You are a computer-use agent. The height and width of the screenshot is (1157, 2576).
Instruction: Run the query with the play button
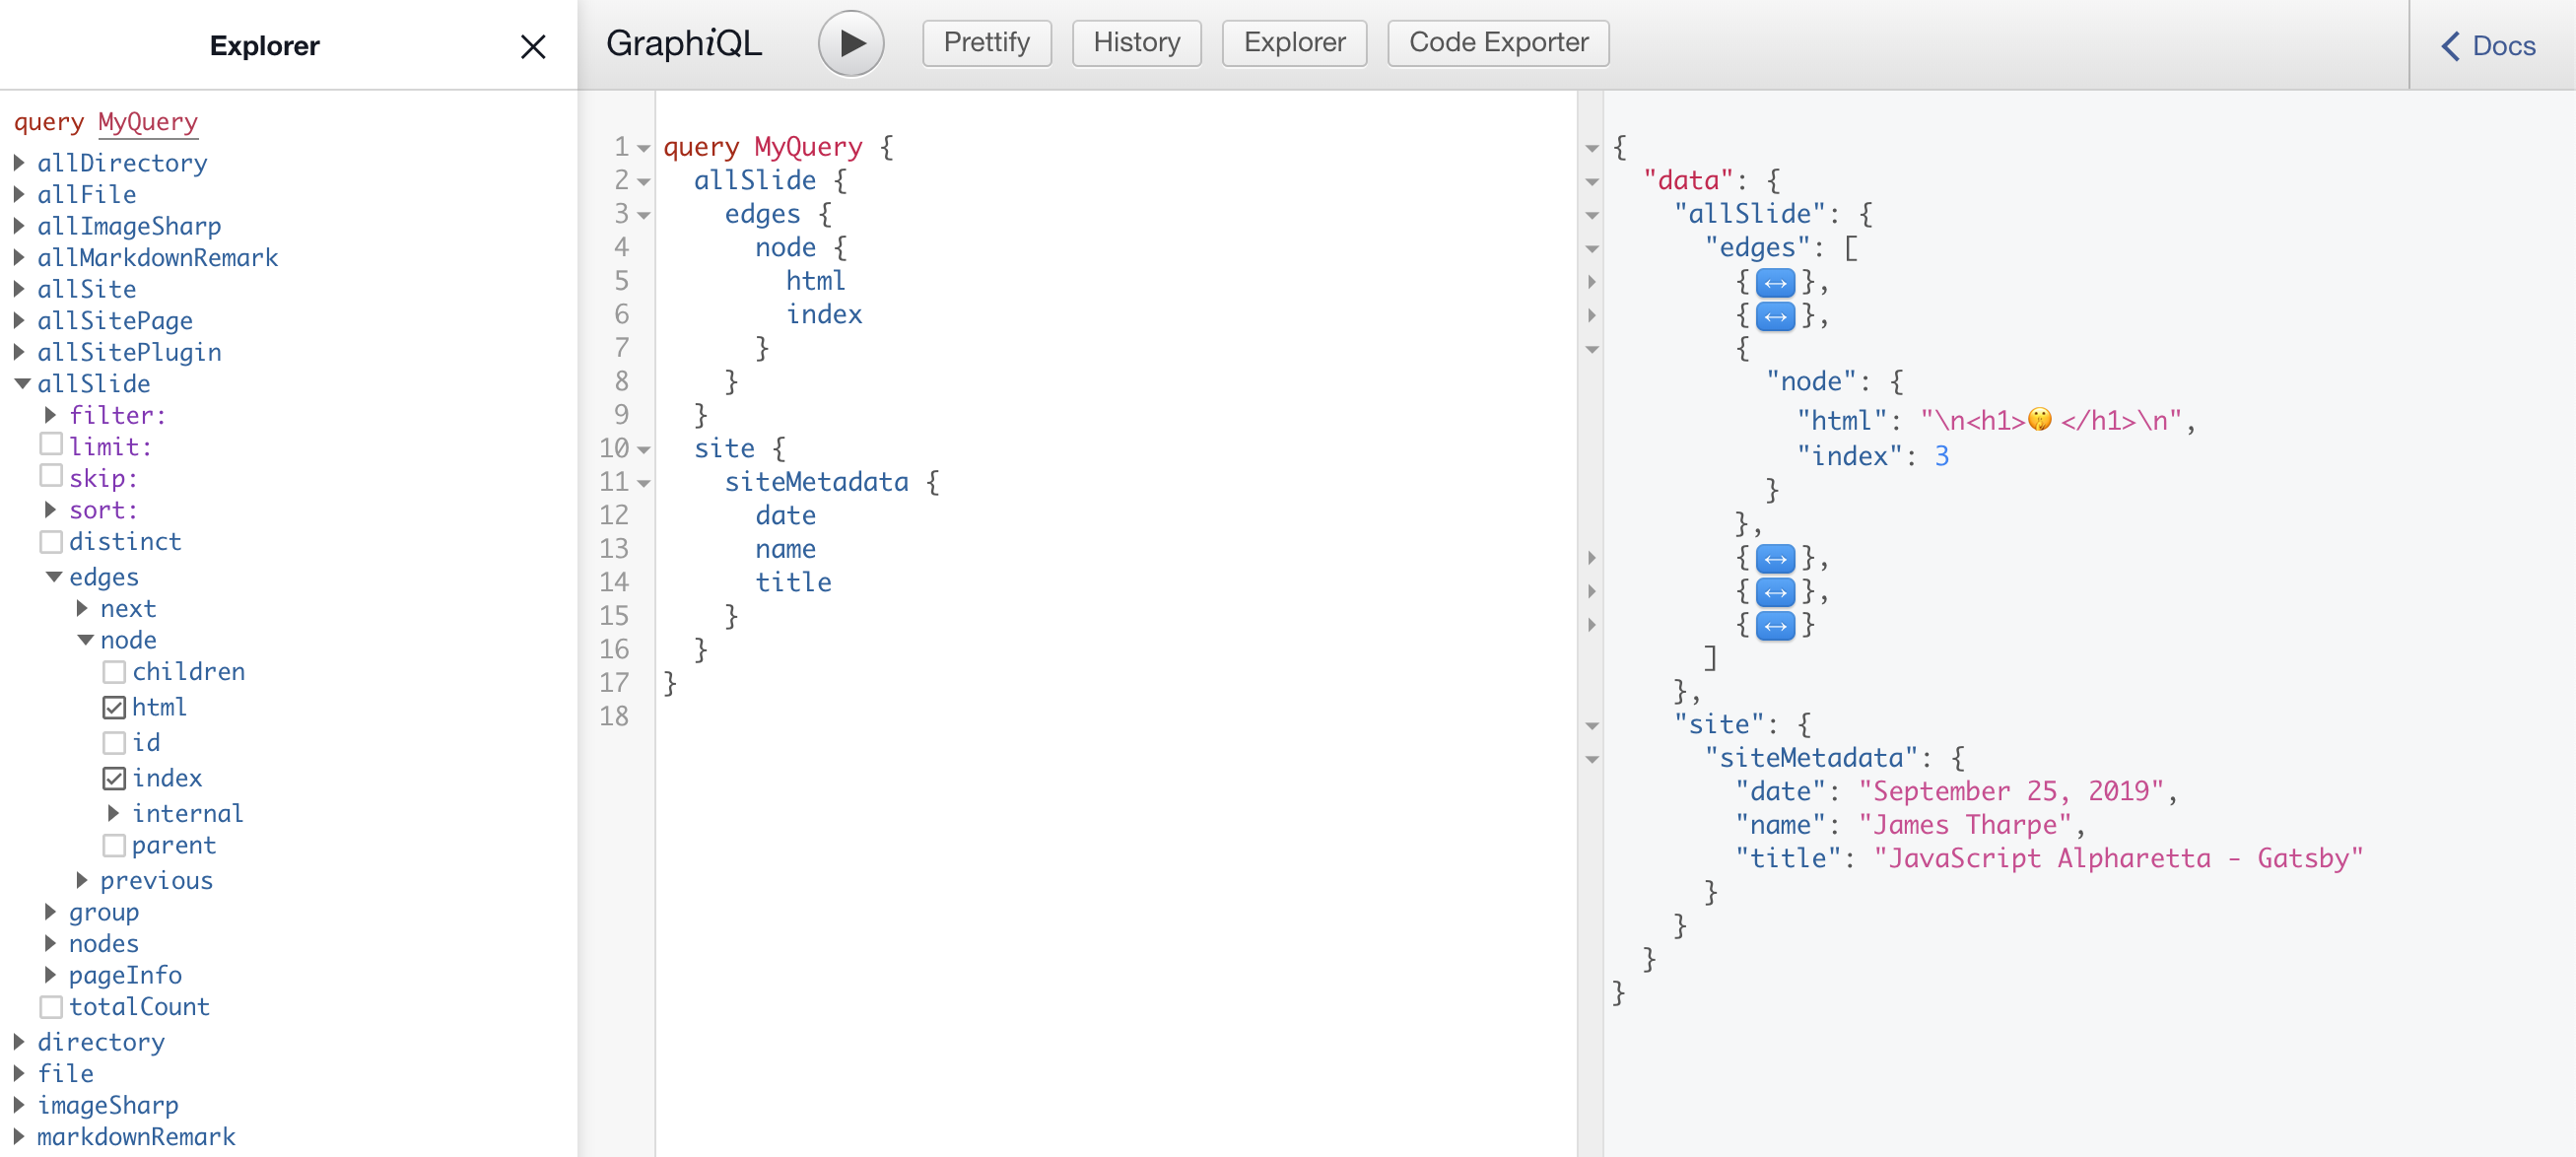pos(850,43)
